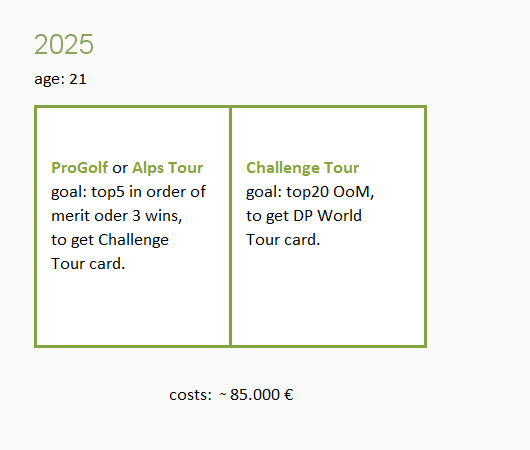
Task: Click 'goal: top5 in order of' line
Action: click(x=128, y=192)
